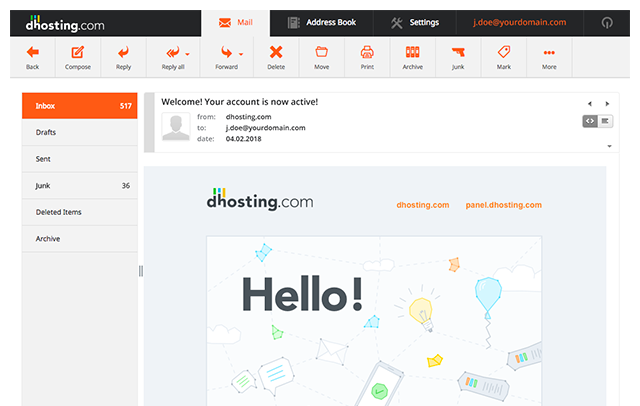Screen dimensions: 640x406
Task: Open the Archive folder in sidebar
Action: (80, 239)
